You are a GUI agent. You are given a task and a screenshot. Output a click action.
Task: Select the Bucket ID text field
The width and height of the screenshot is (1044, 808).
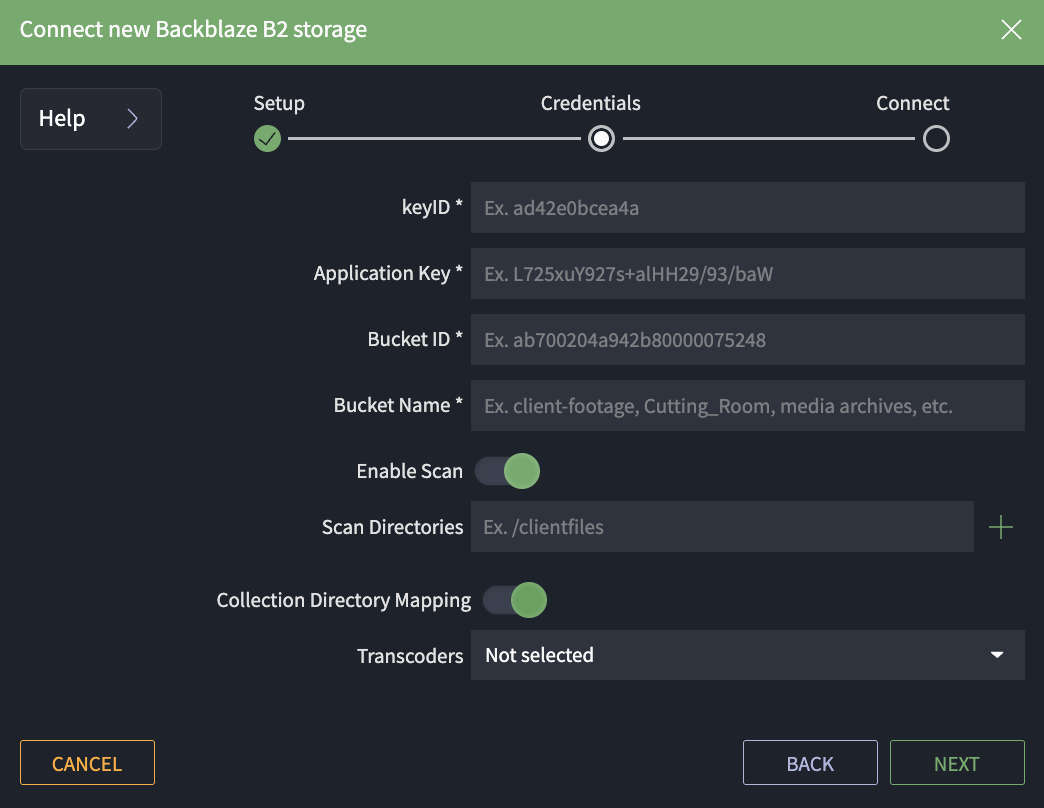747,340
